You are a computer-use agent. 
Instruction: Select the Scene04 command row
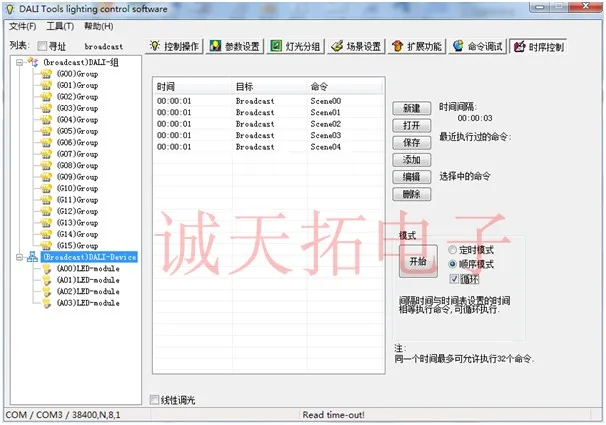(x=268, y=147)
